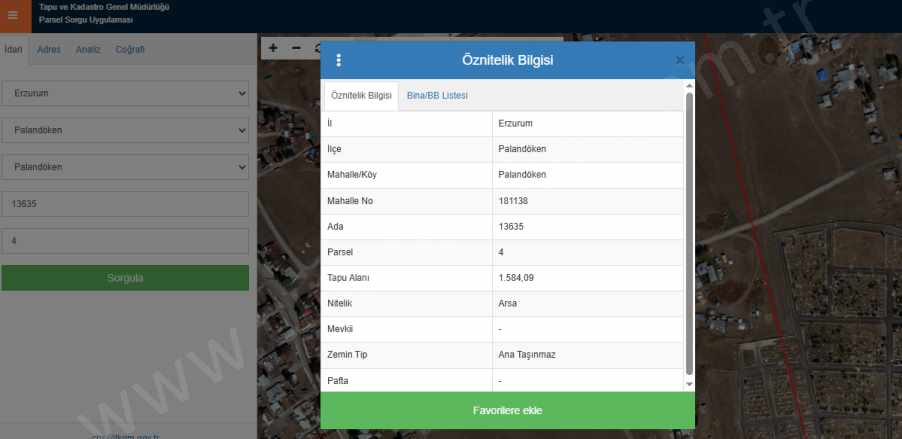This screenshot has width=902, height=439.
Task: Switch to the Bina/BB Listesi tab
Action: pyautogui.click(x=437, y=96)
